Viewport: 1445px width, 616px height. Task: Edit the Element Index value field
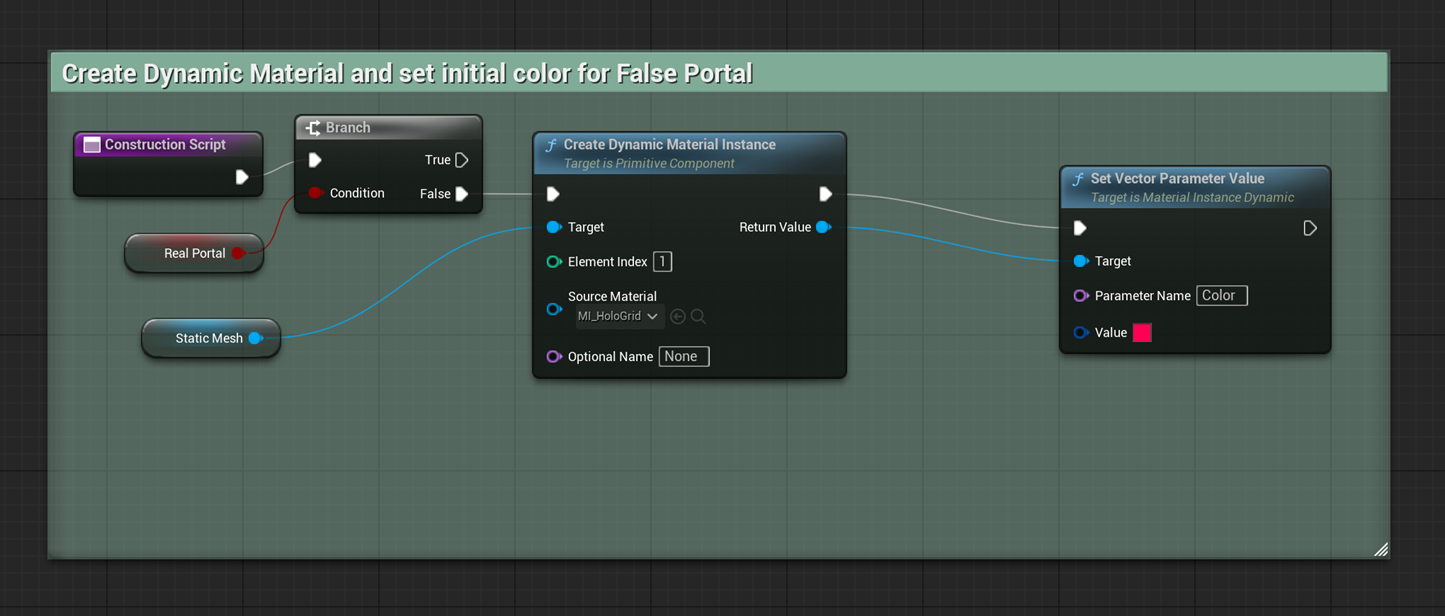click(662, 262)
